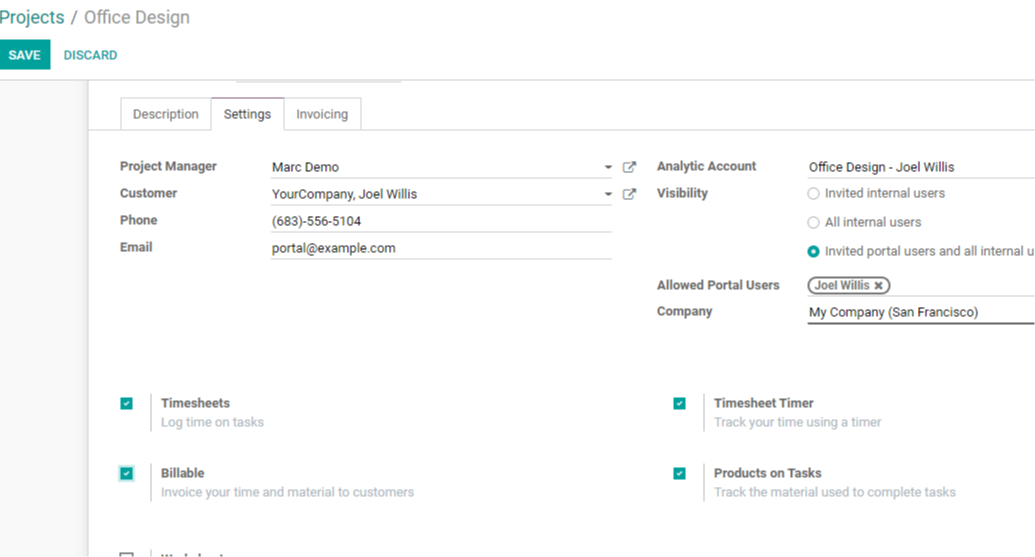Expand the Customer dropdown arrow
The image size is (1035, 557).
click(608, 194)
